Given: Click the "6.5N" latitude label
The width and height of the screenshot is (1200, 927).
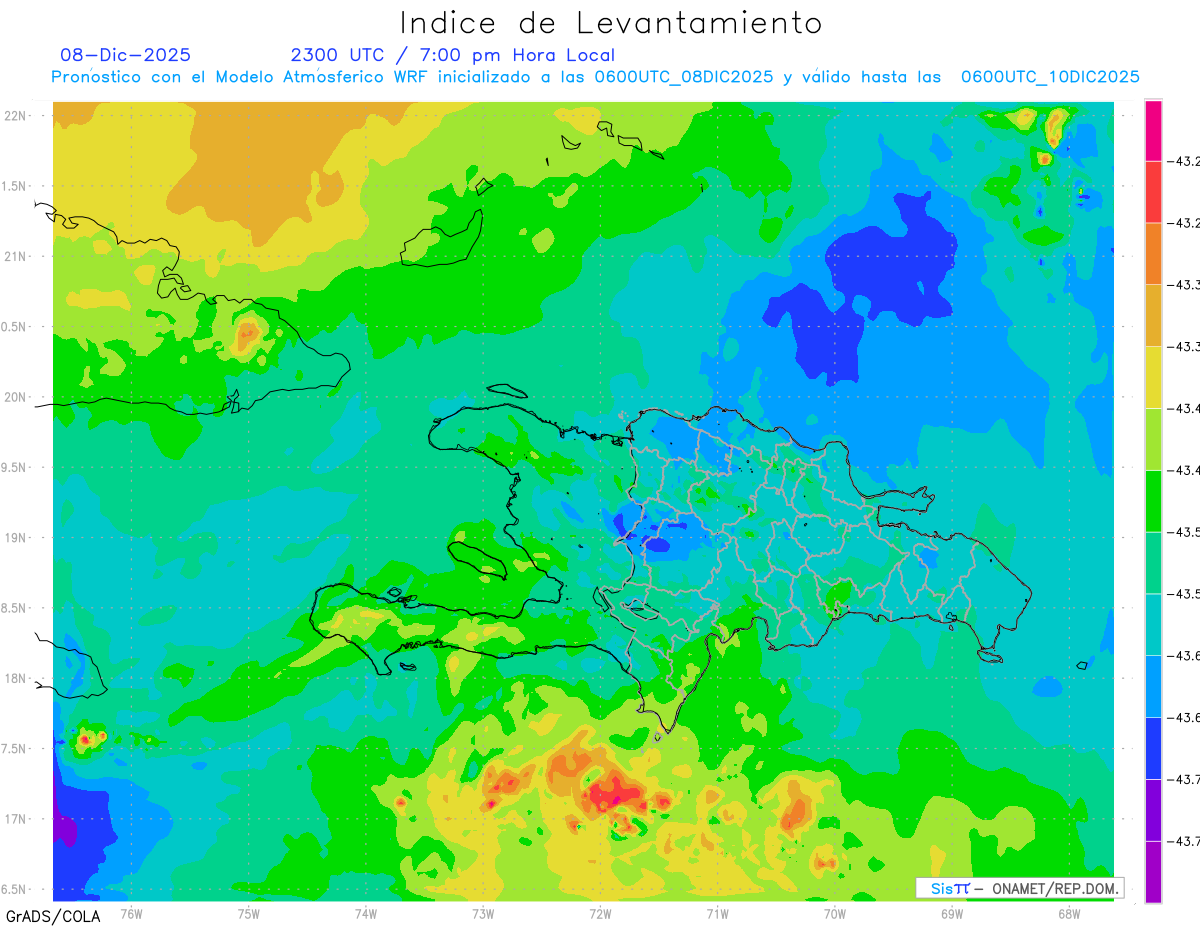Looking at the screenshot, I should 15,890.
